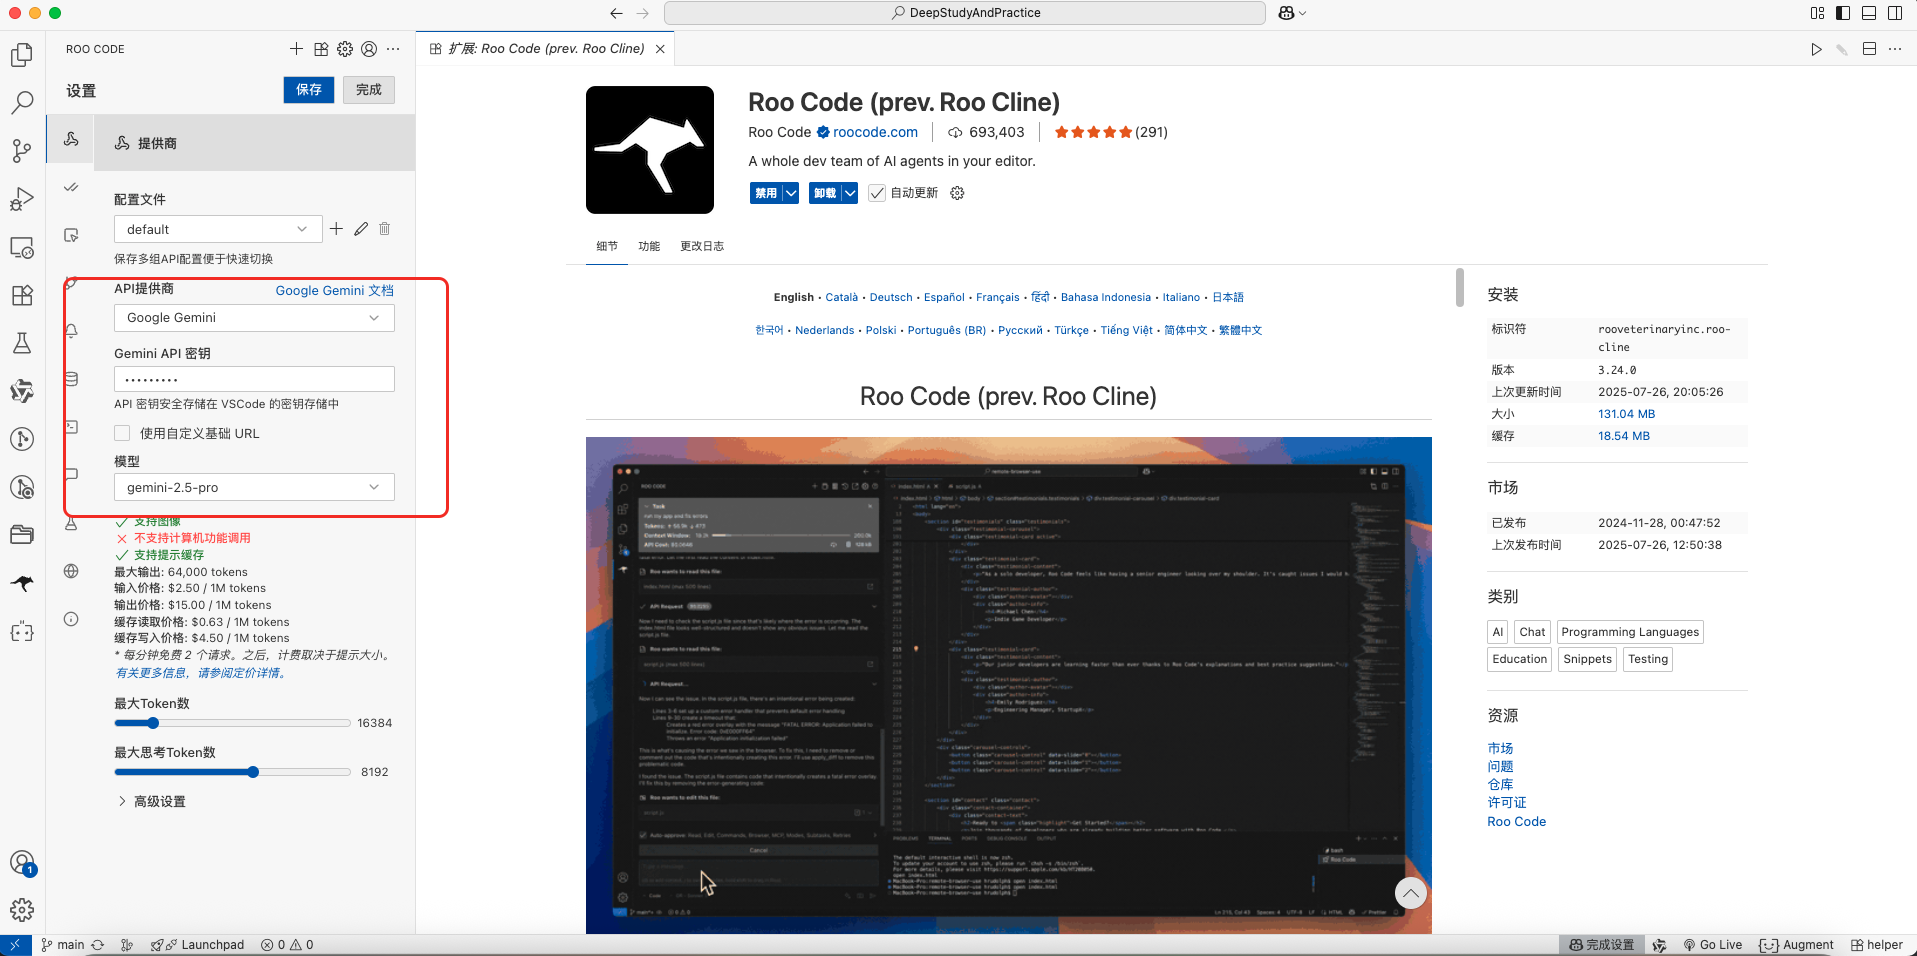
Task: Click the Done button in settings
Action: pos(369,90)
